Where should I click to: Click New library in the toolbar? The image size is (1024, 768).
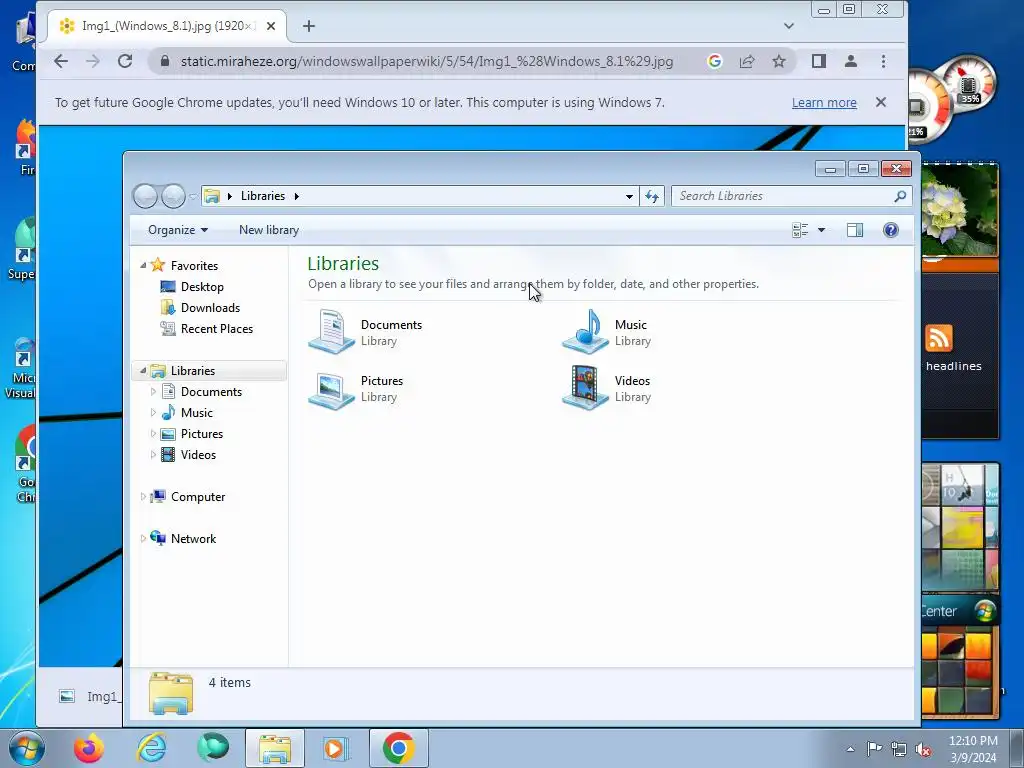point(269,230)
